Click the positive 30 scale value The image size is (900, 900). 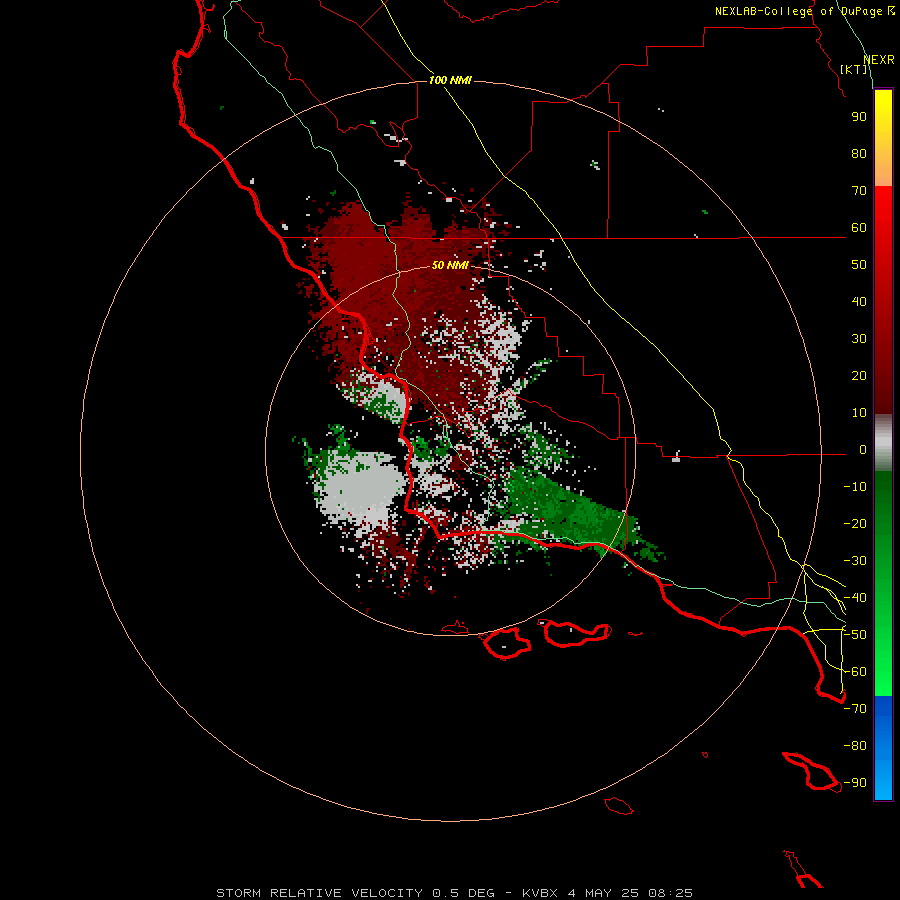(859, 339)
